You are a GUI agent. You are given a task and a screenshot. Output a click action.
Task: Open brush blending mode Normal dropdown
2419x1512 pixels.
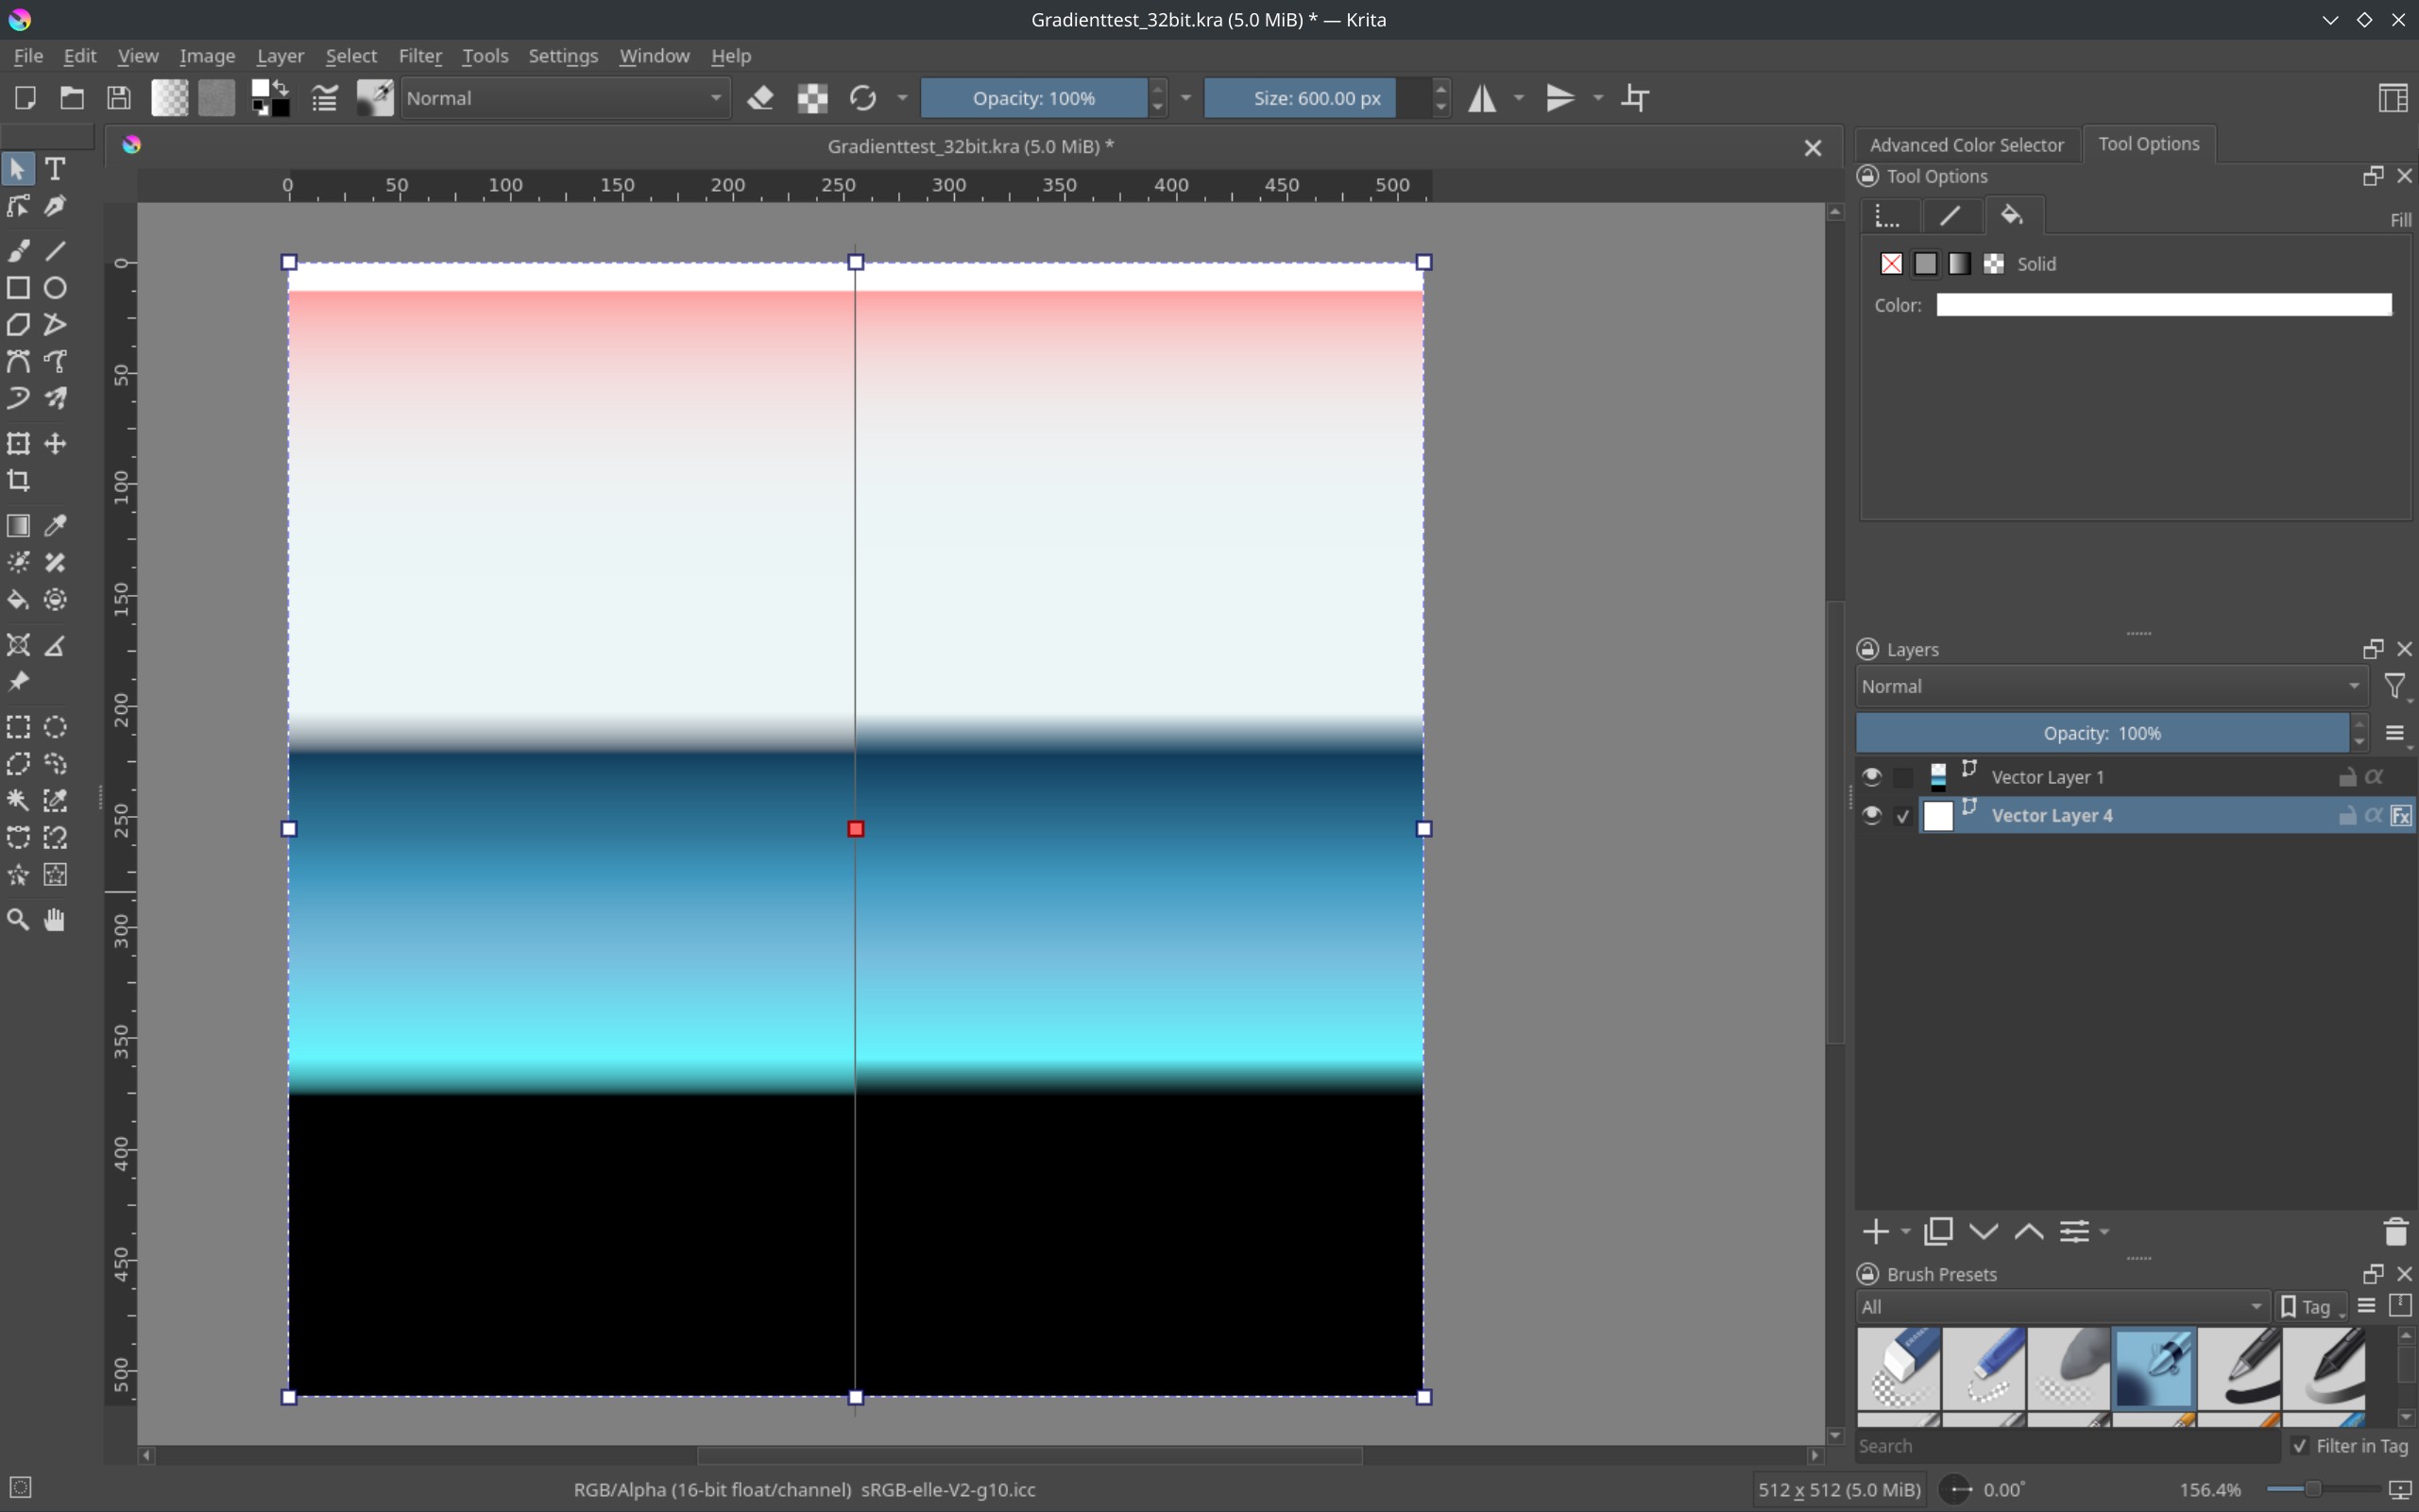(564, 98)
